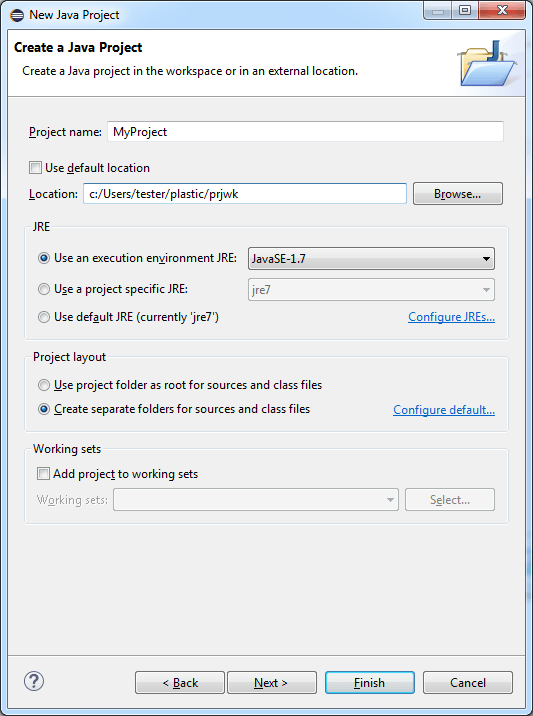Maximize the New Java Project window
The width and height of the screenshot is (533, 716).
[465, 11]
